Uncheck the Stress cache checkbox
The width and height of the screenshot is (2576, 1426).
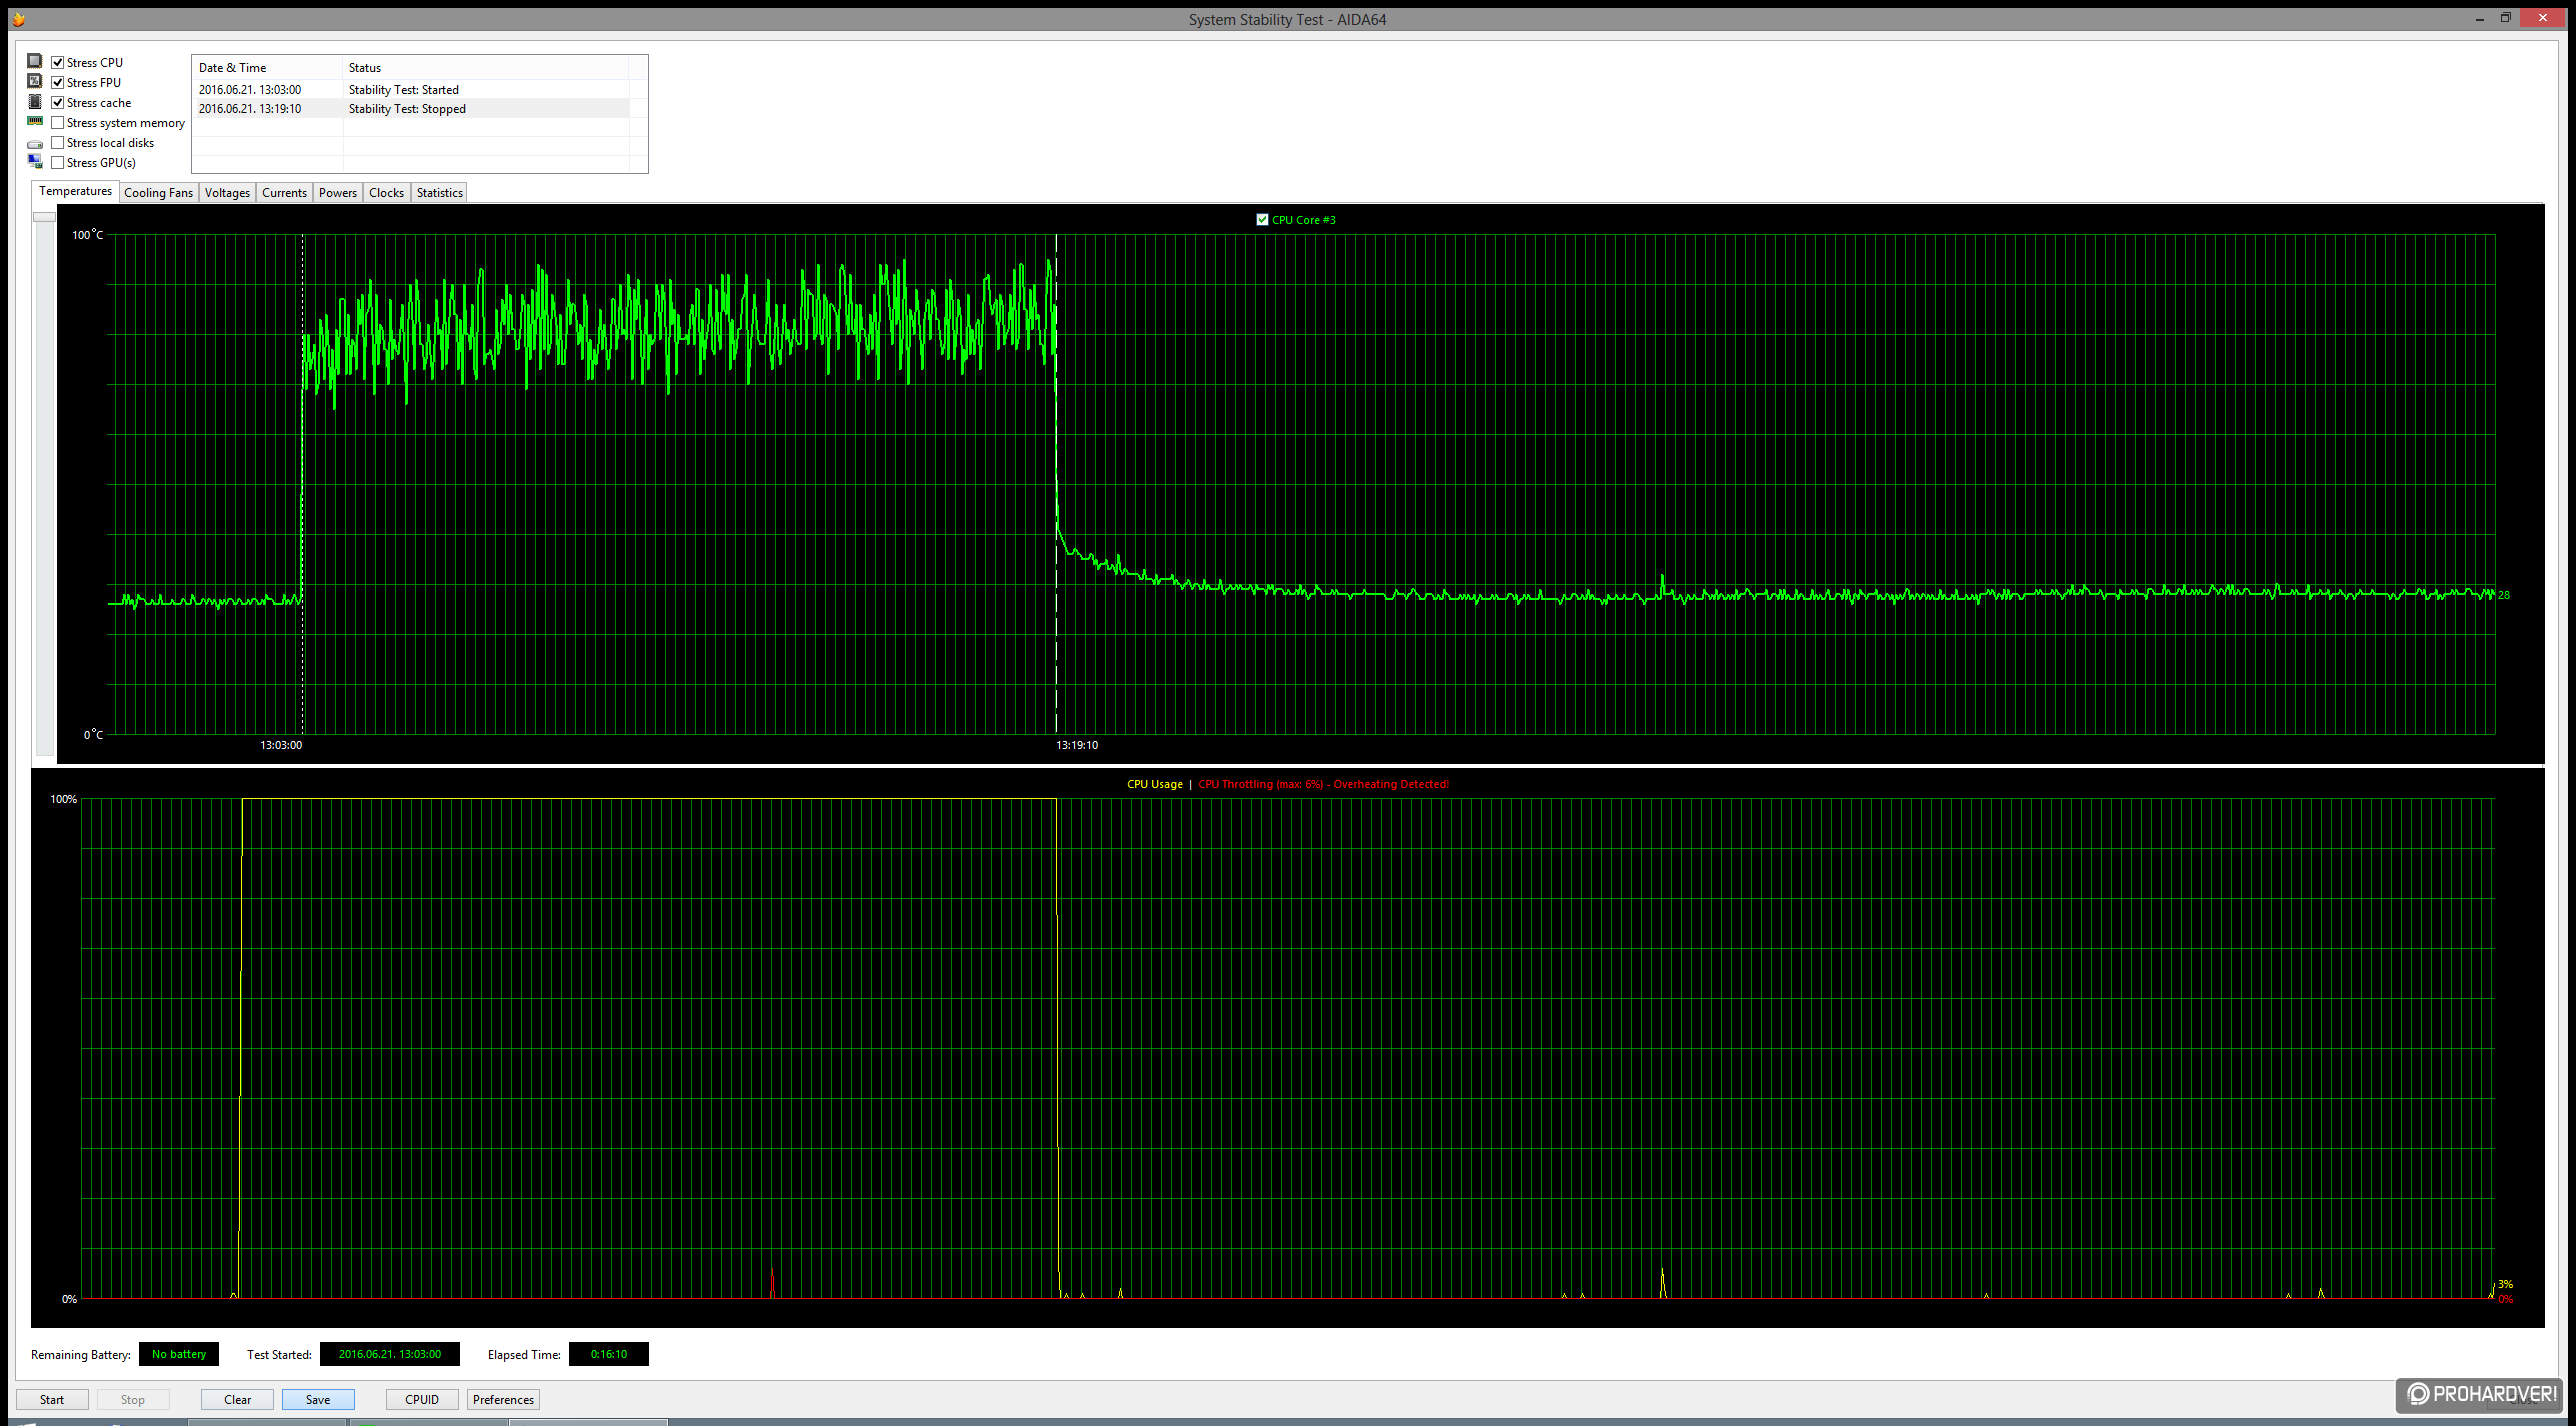coord(58,102)
